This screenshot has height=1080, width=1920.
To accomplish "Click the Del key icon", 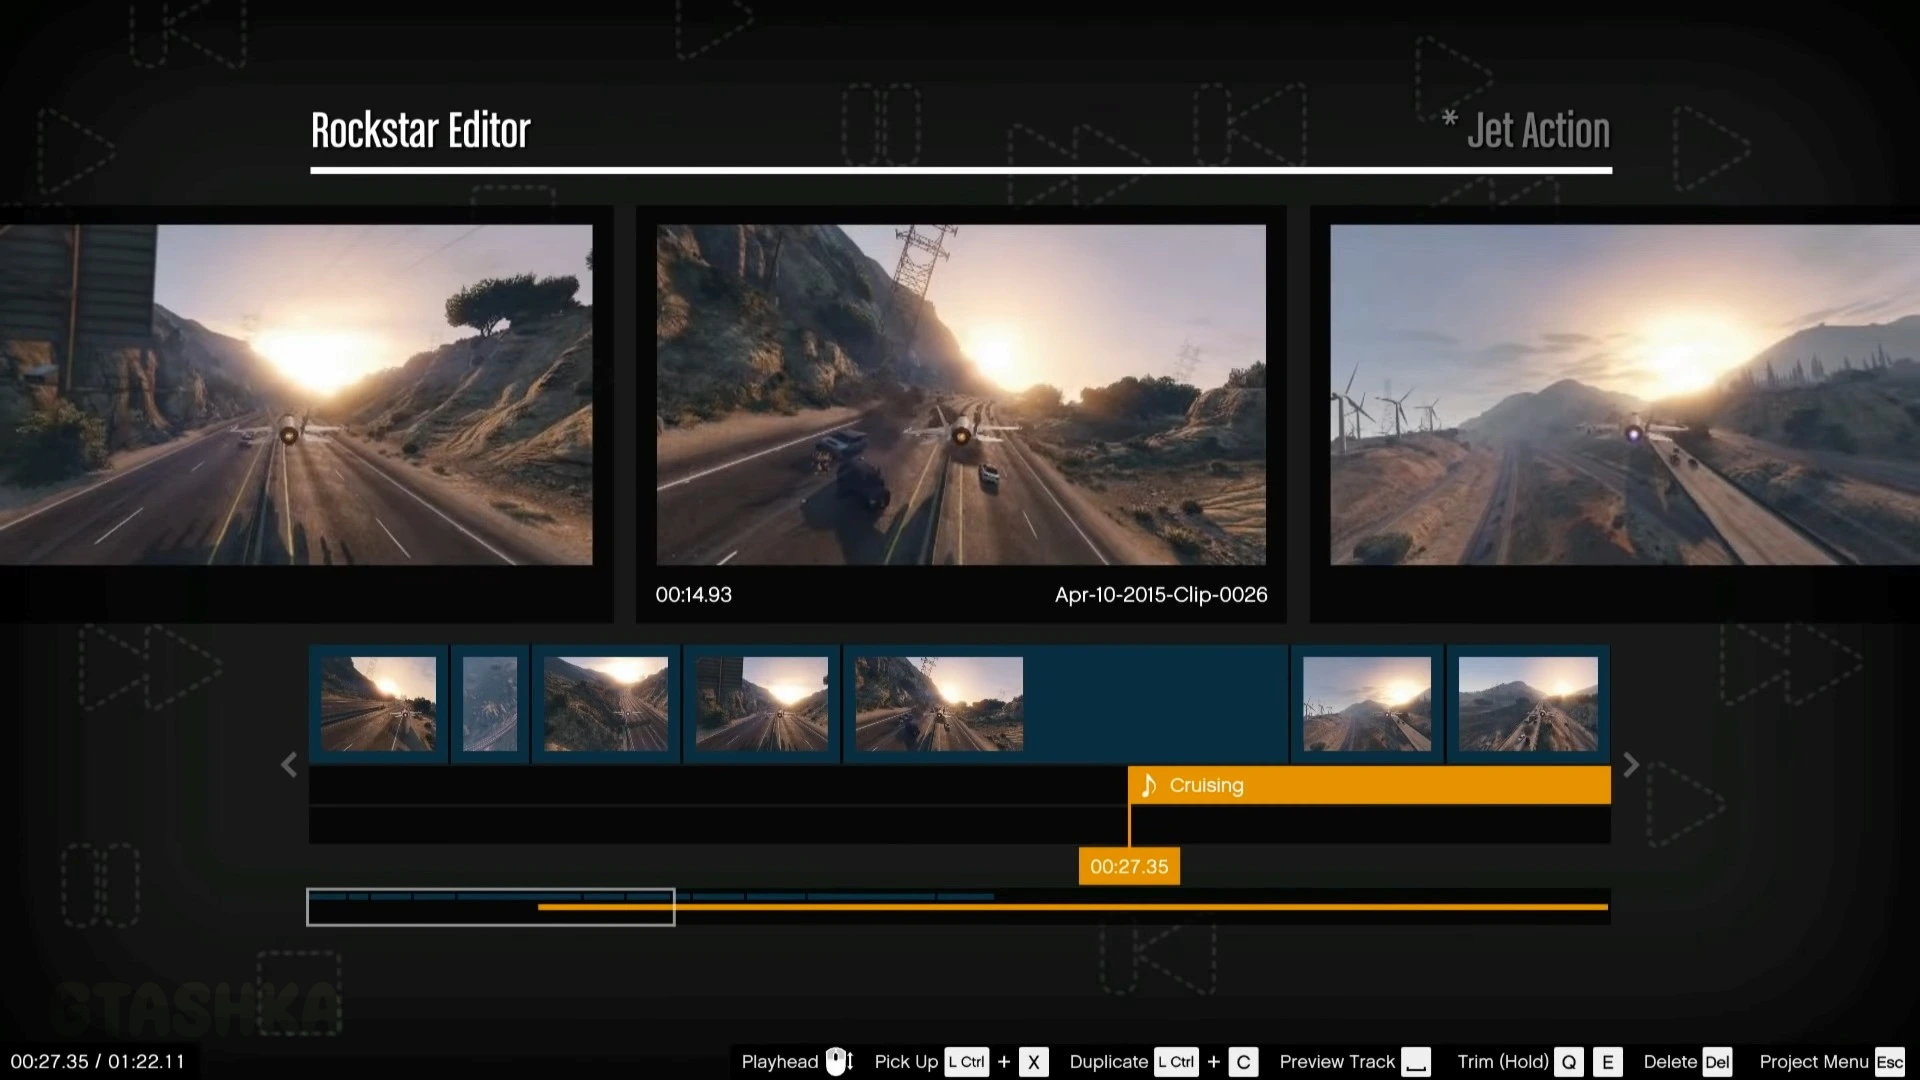I will pyautogui.click(x=1717, y=1062).
